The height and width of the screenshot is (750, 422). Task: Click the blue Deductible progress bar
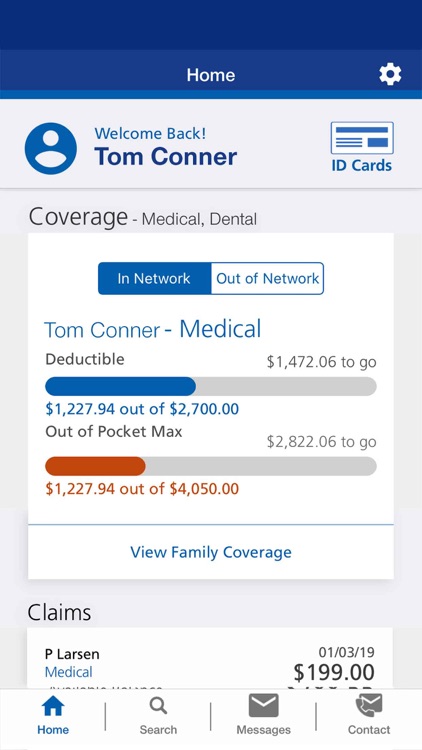(211, 386)
